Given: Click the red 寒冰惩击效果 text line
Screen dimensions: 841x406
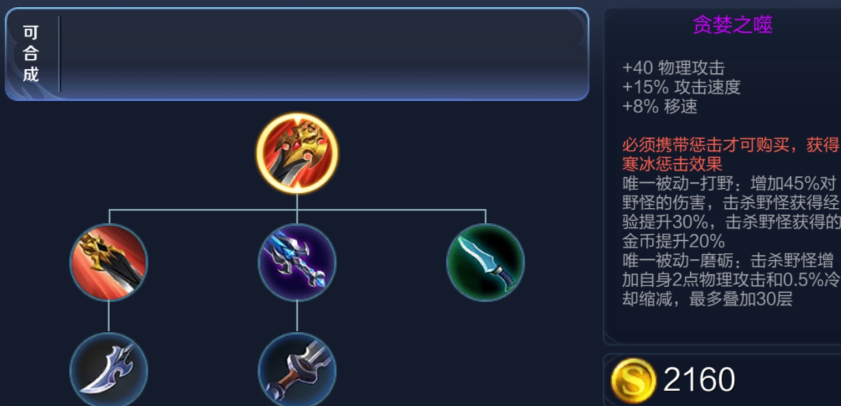Looking at the screenshot, I should 672,163.
